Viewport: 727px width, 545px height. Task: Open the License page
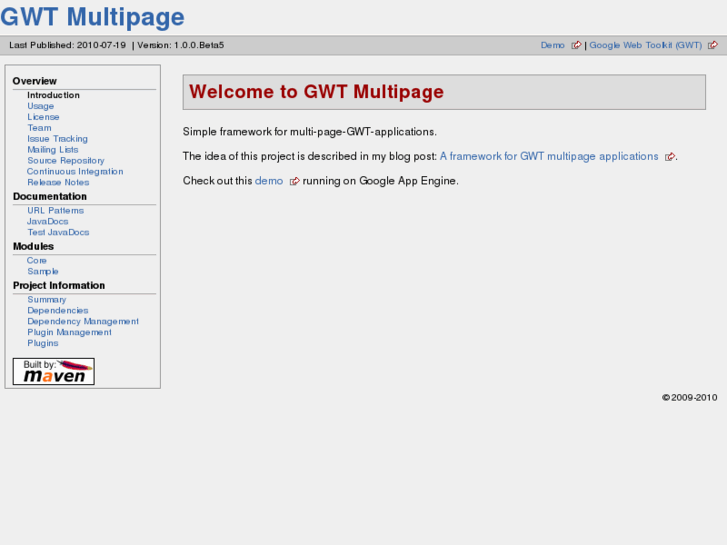pyautogui.click(x=43, y=117)
